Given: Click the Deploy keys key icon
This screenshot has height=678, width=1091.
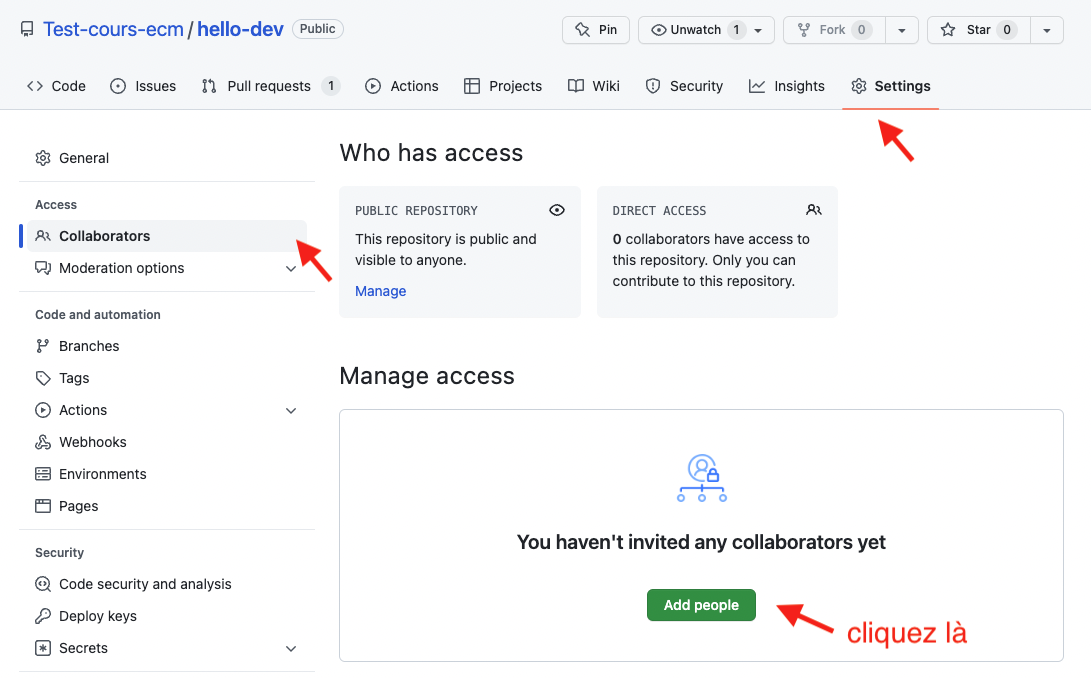Looking at the screenshot, I should pos(43,616).
